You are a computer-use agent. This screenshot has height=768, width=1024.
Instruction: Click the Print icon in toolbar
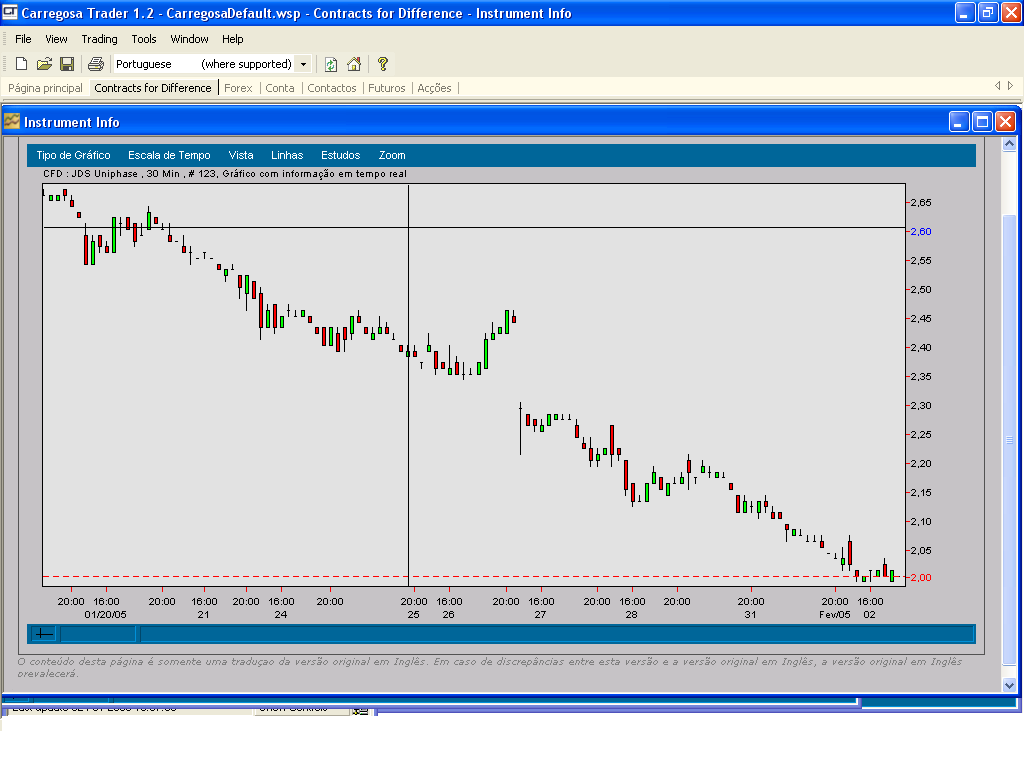click(96, 64)
